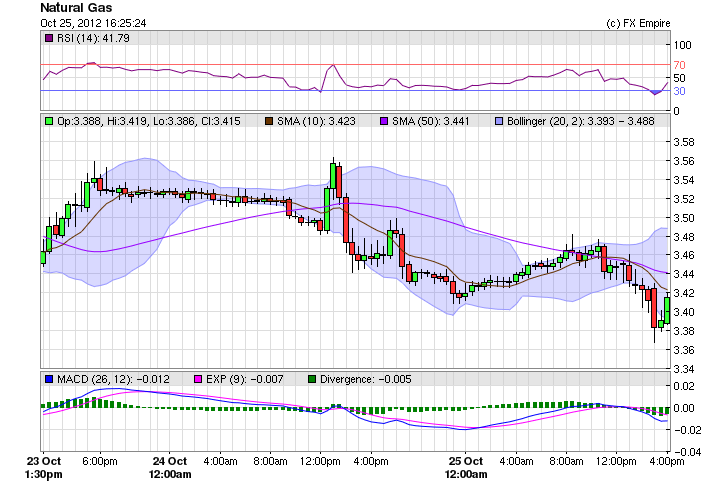Click the magenta EXP (9) legend swatch
Viewport: 710px width, 487px height.
pos(198,379)
